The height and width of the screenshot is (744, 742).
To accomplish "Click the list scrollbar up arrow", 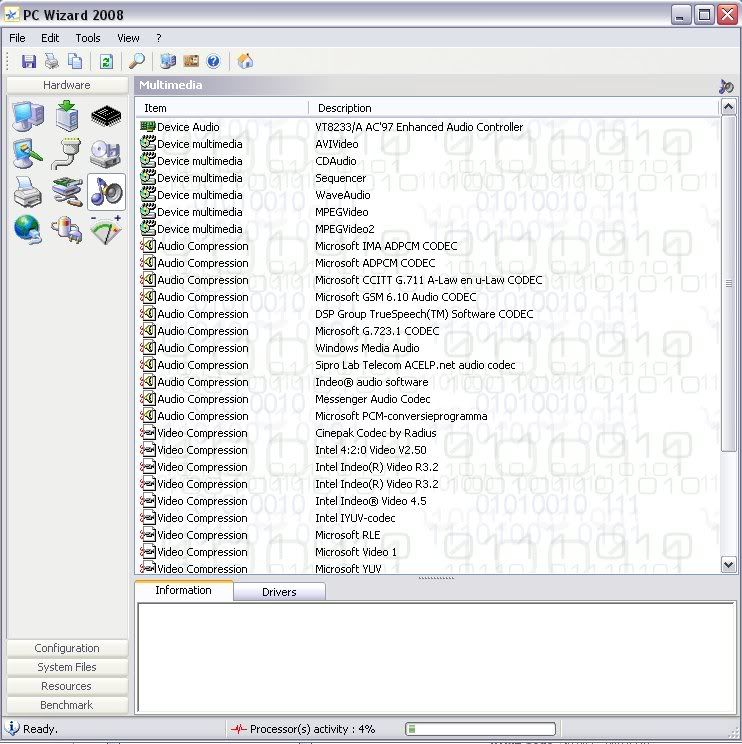I will click(728, 107).
